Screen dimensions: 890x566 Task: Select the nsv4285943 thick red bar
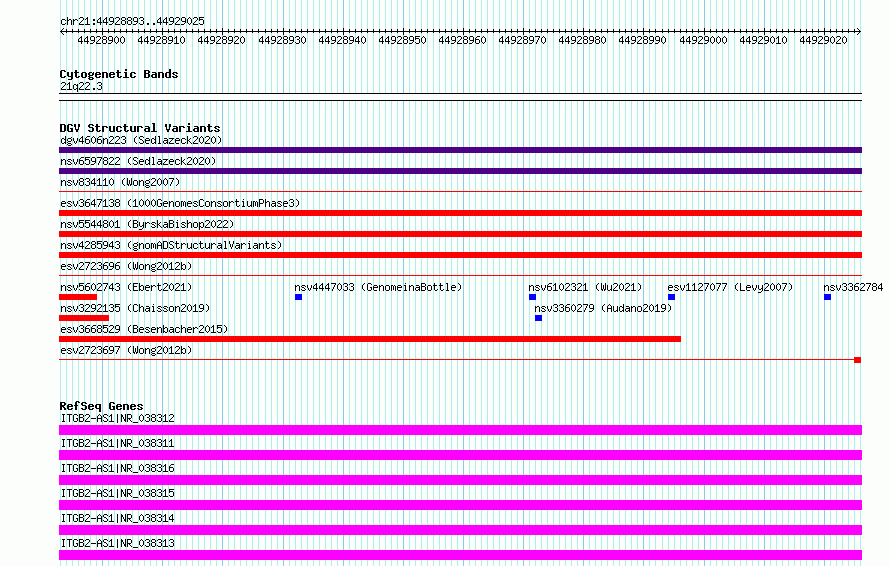[x=460, y=255]
